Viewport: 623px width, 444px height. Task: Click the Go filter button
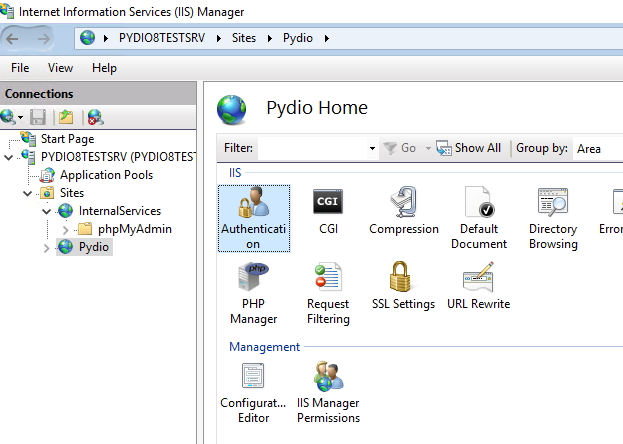[x=400, y=148]
